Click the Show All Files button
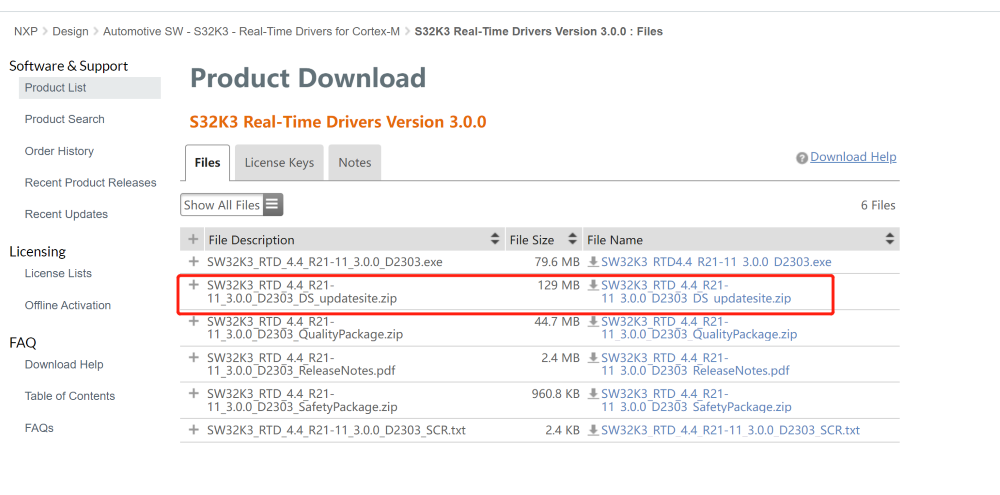1000x495 pixels. pos(232,205)
